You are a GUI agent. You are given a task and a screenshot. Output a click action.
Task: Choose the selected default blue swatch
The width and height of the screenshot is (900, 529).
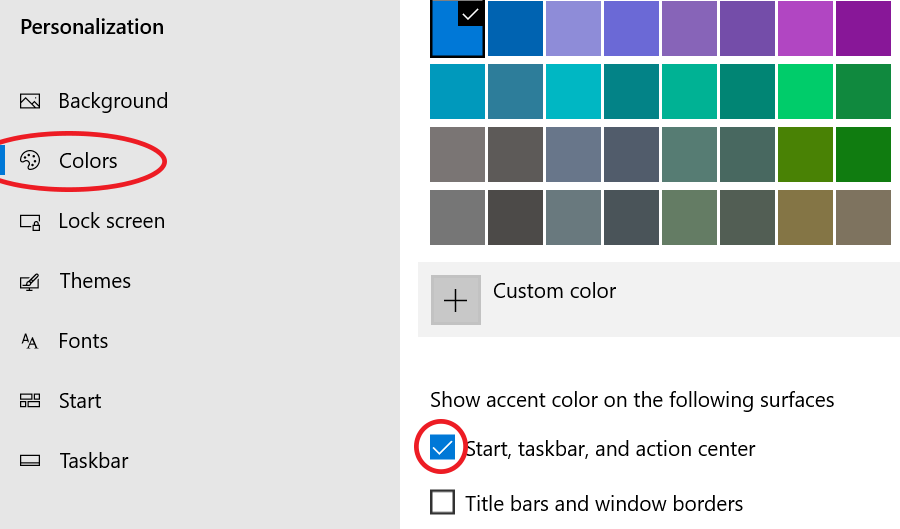coord(457,28)
